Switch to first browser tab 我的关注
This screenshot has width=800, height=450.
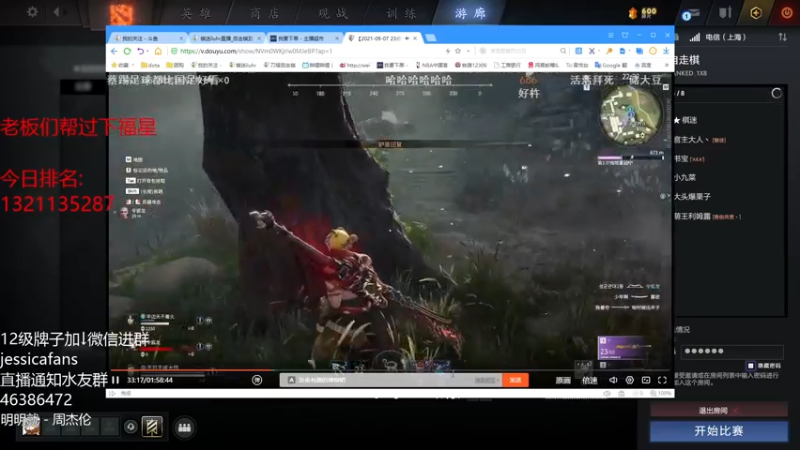click(148, 38)
